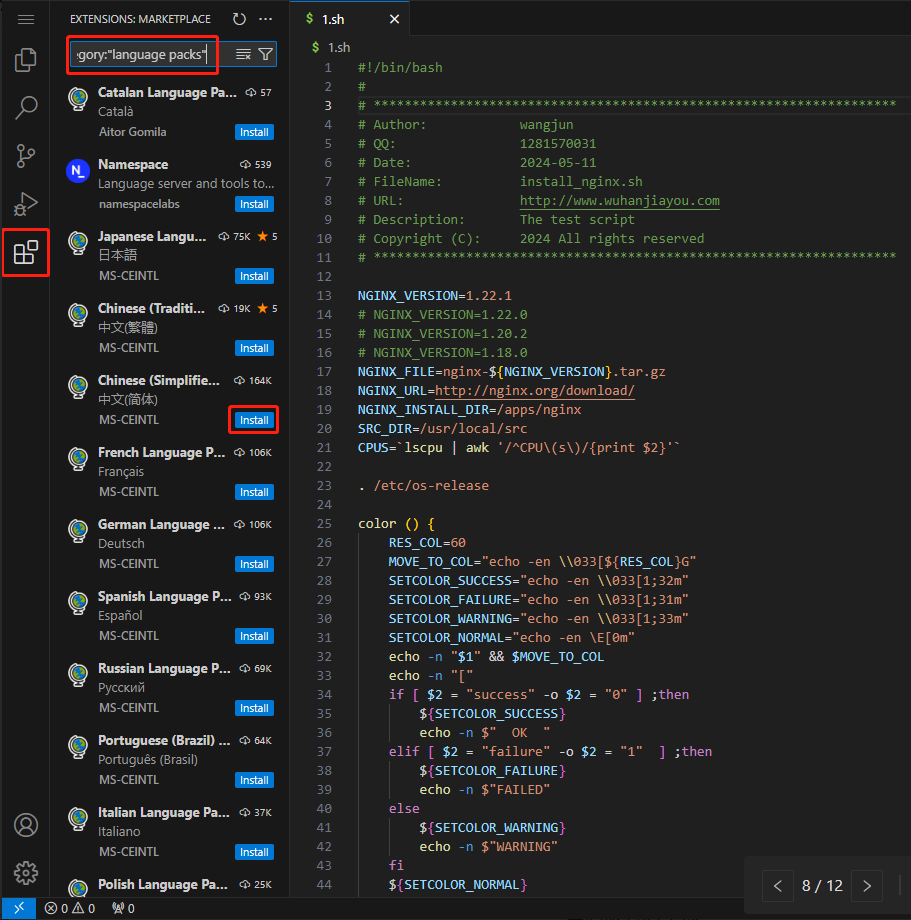Go to next image in viewer
Image resolution: width=911 pixels, height=920 pixels.
pos(867,885)
